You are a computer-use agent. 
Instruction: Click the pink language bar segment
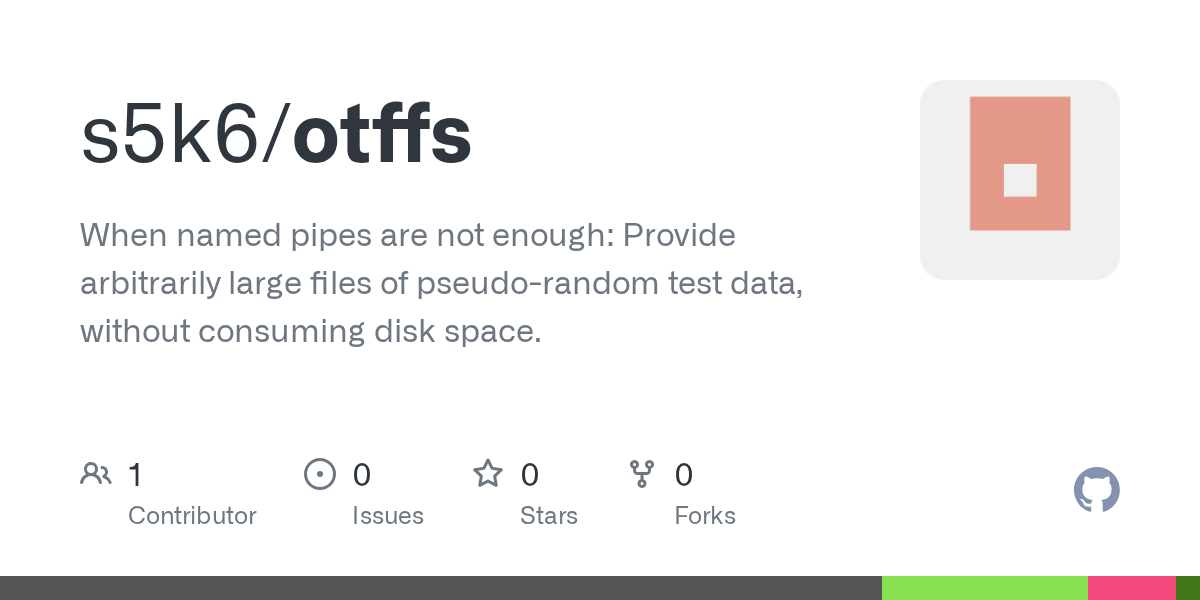pos(1131,588)
